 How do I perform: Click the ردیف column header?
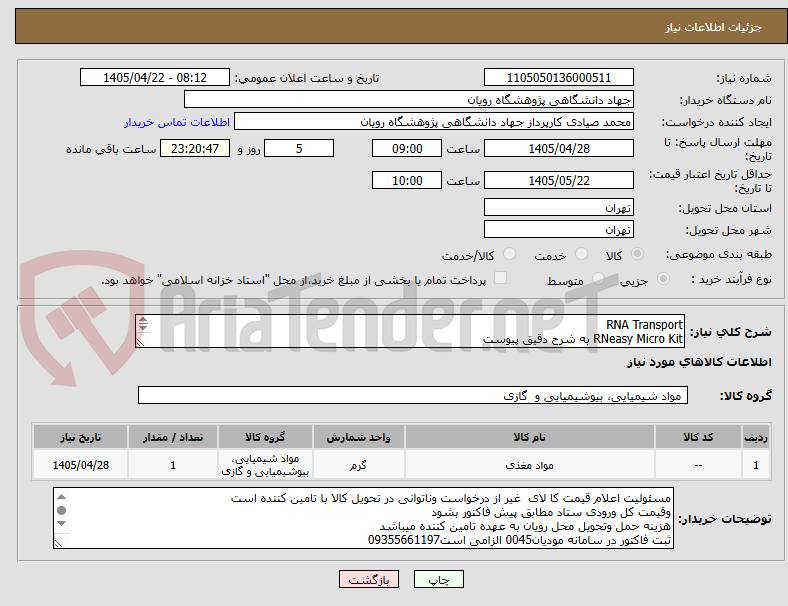[x=755, y=437]
